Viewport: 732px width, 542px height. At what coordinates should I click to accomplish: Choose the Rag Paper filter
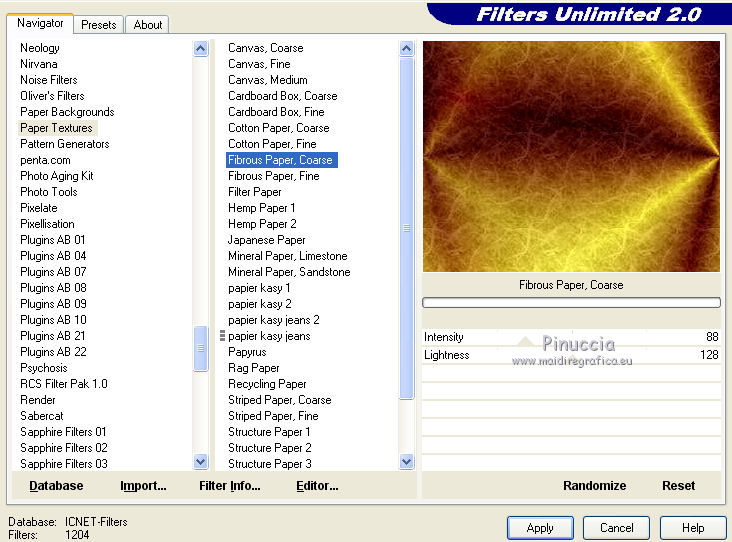tap(253, 368)
